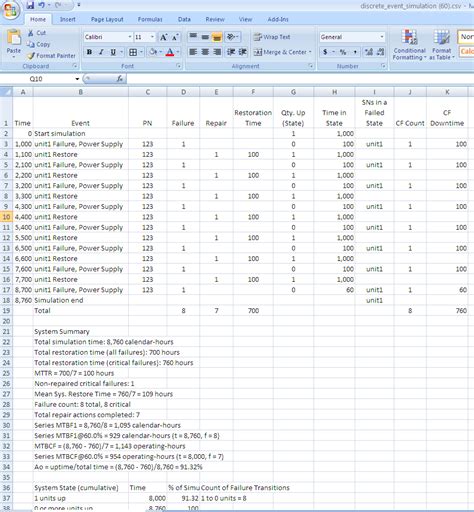The width and height of the screenshot is (474, 512).
Task: Toggle Italic formatting
Action: pos(101,52)
